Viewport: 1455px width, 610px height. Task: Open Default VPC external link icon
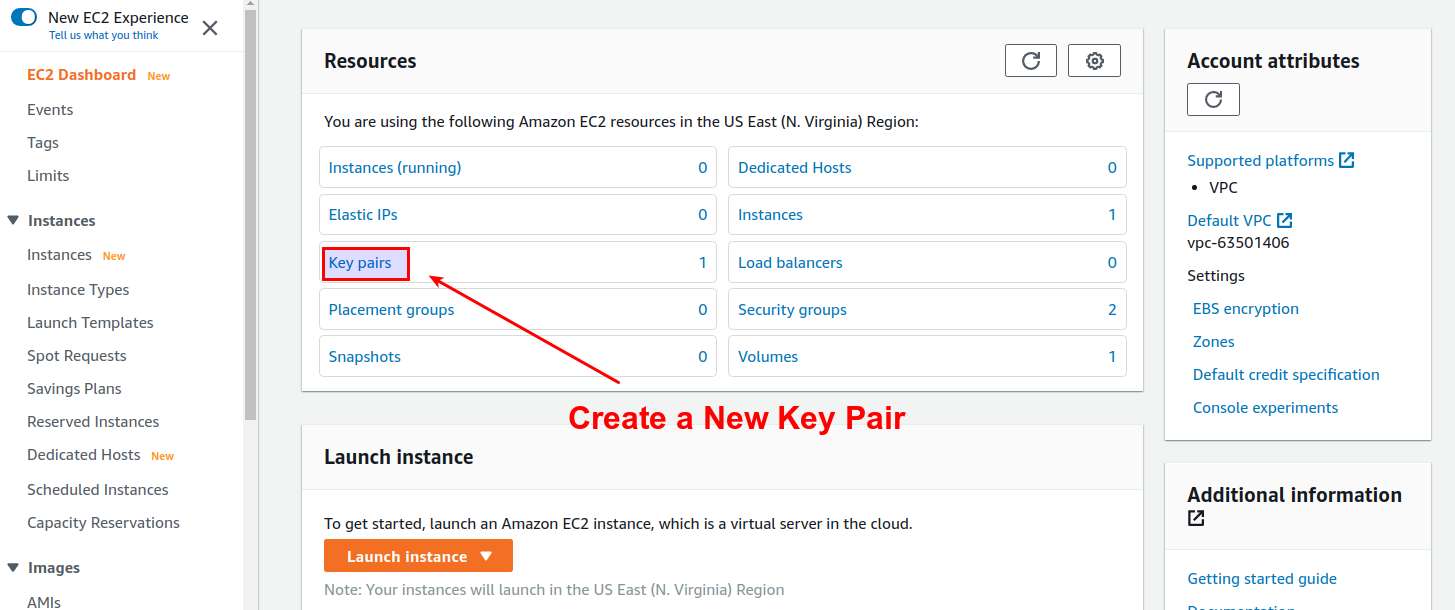click(x=1285, y=220)
